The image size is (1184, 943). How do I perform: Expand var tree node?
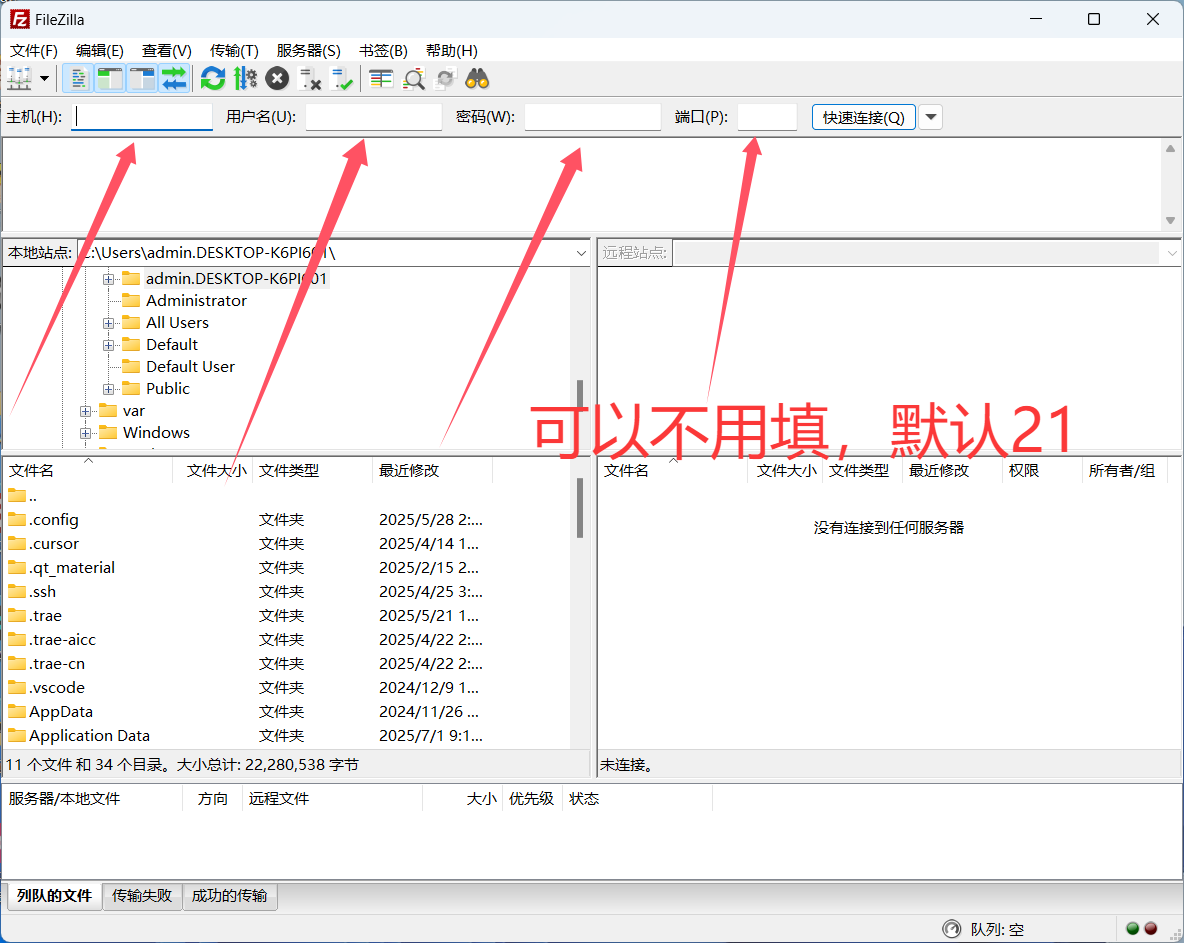click(85, 411)
